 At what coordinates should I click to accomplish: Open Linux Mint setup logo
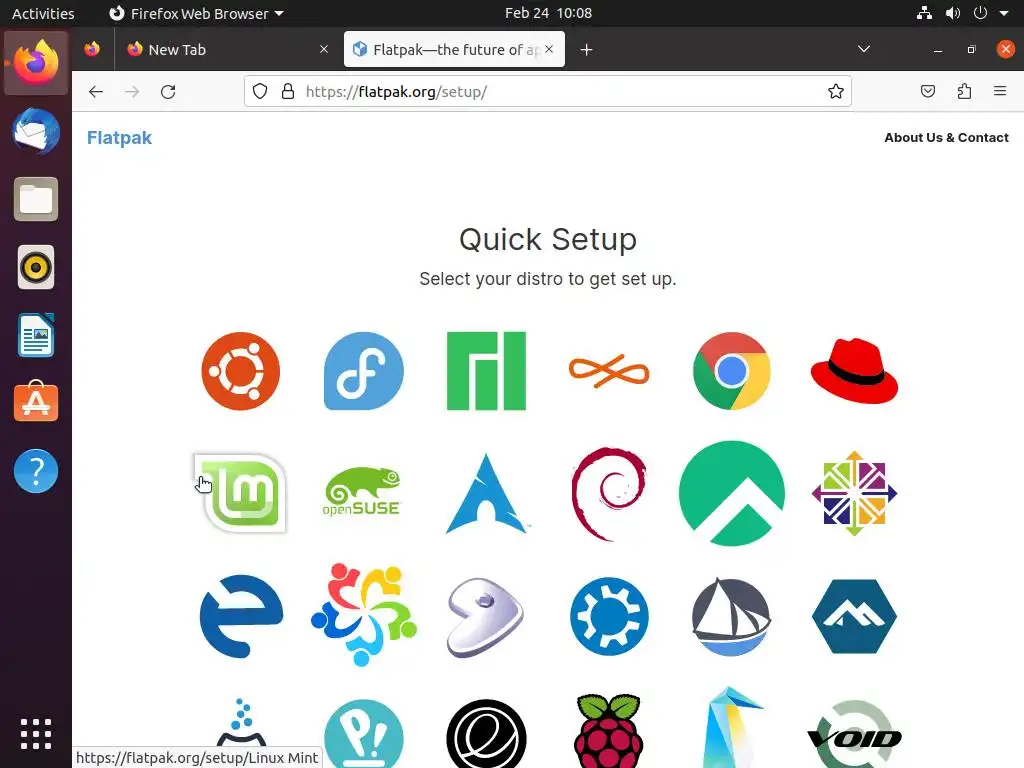pos(240,494)
